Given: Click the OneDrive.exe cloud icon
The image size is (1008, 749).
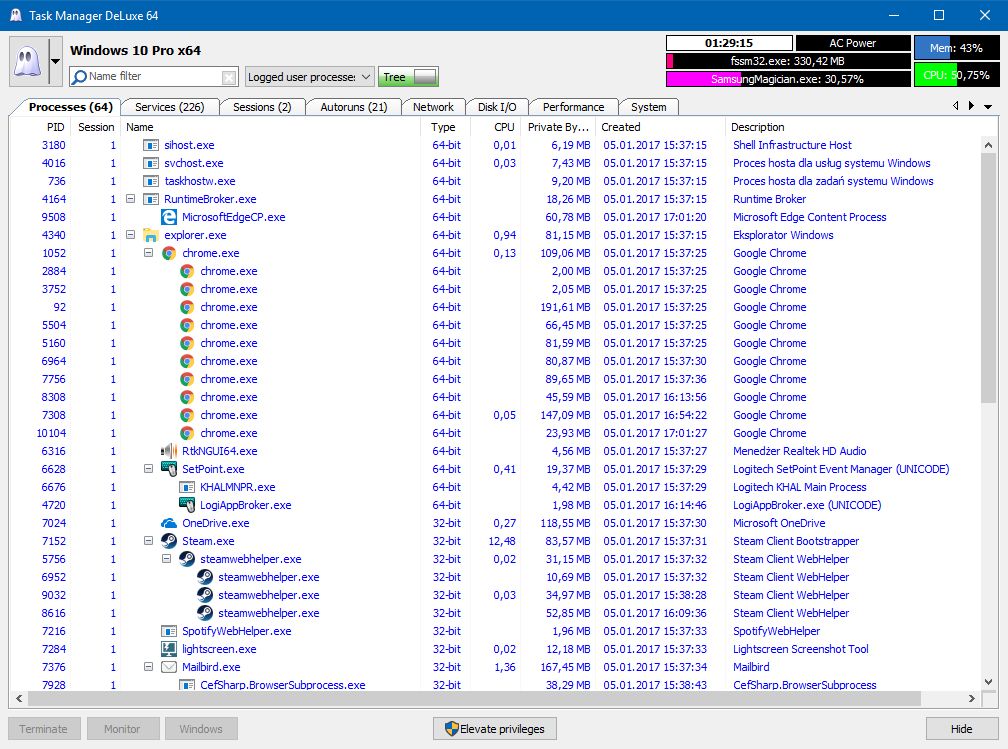Looking at the screenshot, I should [x=169, y=523].
